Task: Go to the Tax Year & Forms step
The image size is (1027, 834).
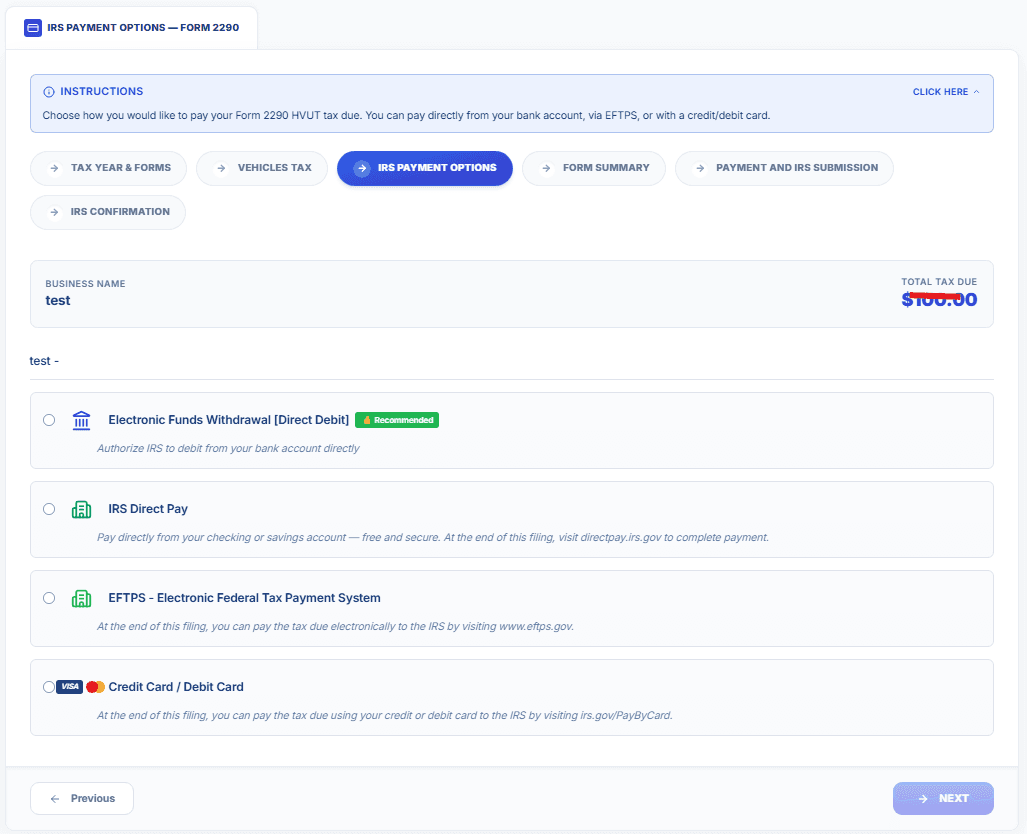Action: (x=109, y=168)
